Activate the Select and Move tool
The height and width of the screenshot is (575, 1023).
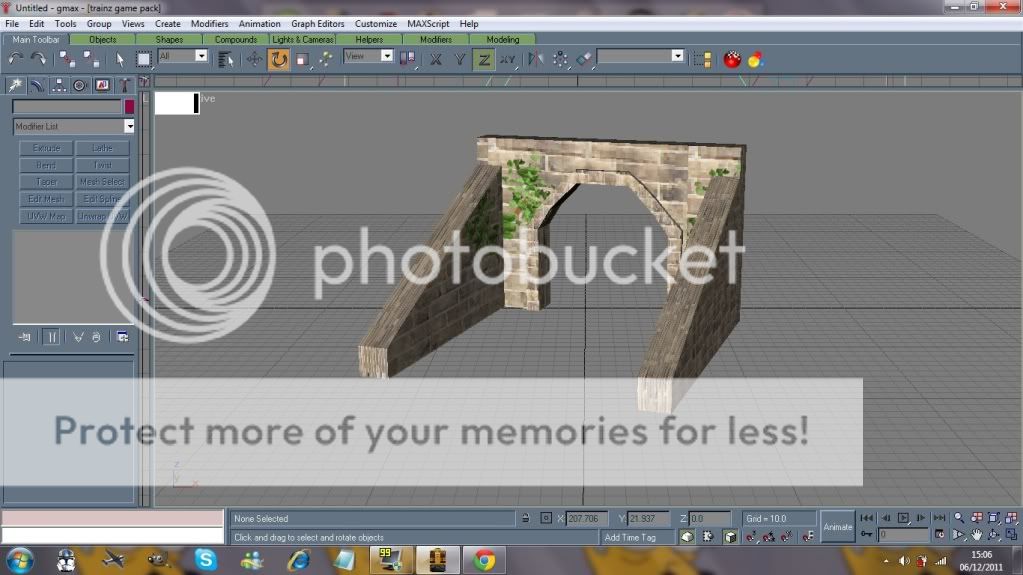[254, 59]
